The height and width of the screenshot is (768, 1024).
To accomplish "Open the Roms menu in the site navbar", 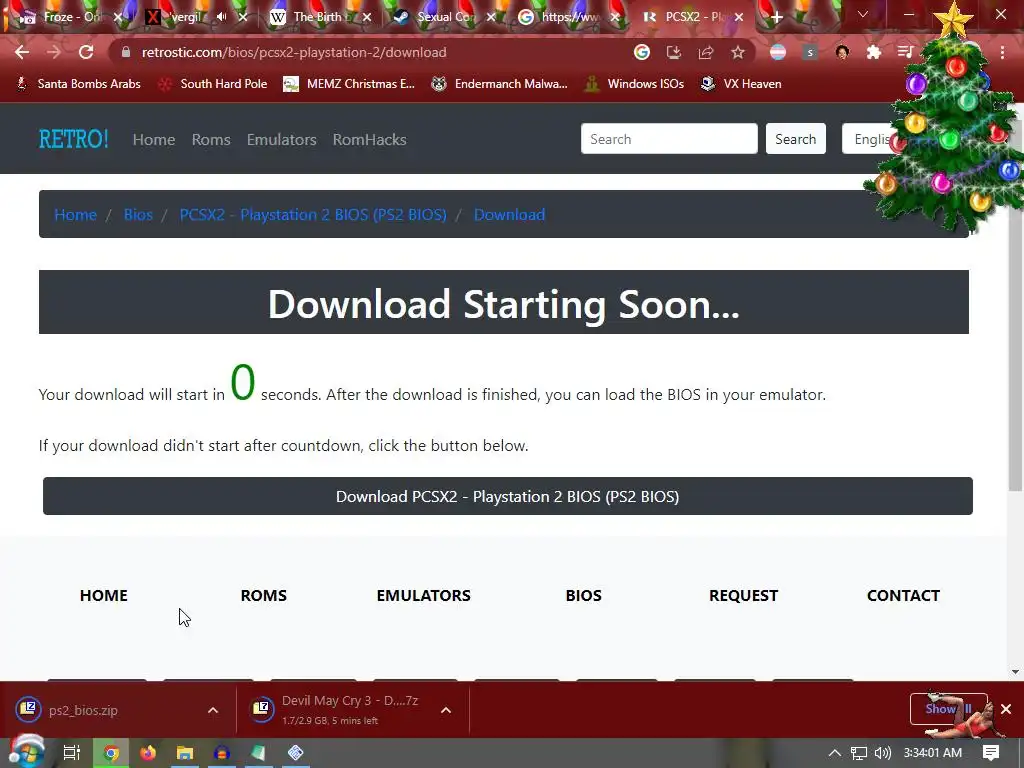I will click(211, 139).
